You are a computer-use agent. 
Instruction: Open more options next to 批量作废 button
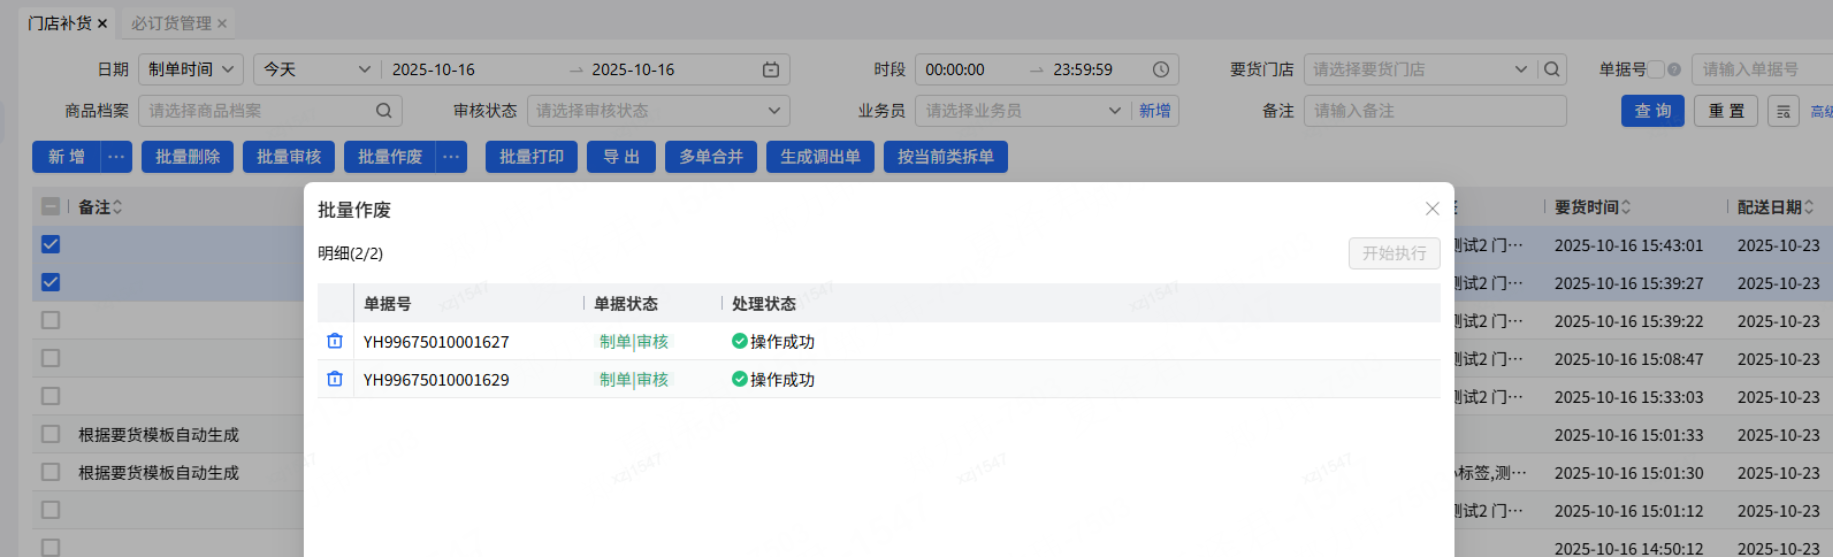[x=451, y=157]
